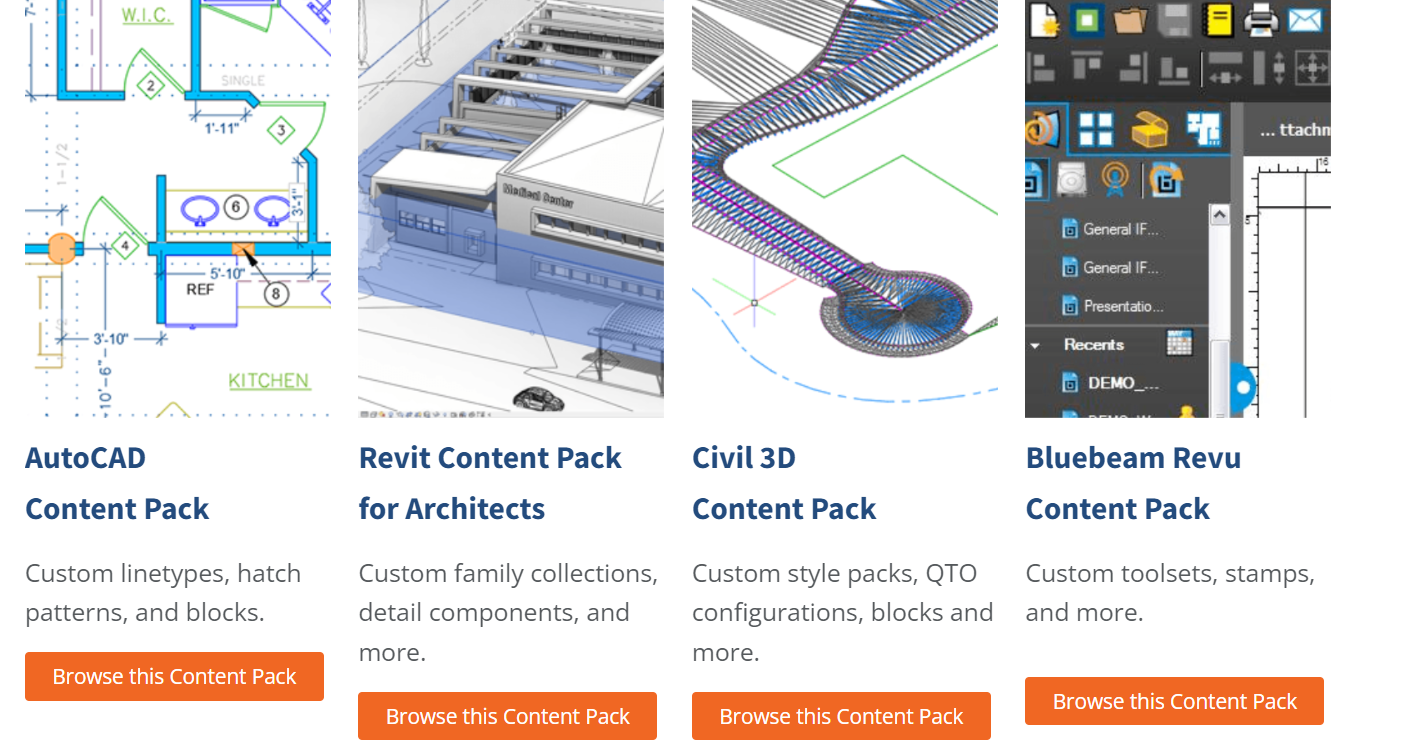Screen dimensions: 1416x748
Task: Follow the Revit Content Pack for Architects heading
Action: tap(490, 483)
